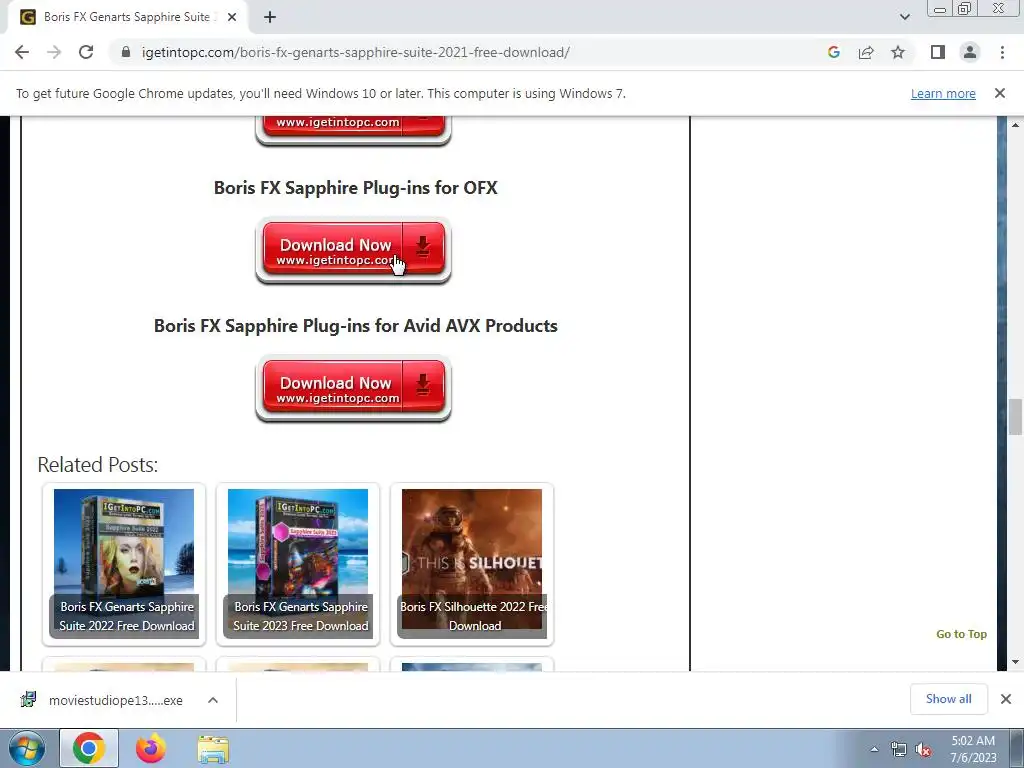
Task: Click heading Boris FX Sapphire Plug-ins for OFX
Action: click(x=356, y=187)
